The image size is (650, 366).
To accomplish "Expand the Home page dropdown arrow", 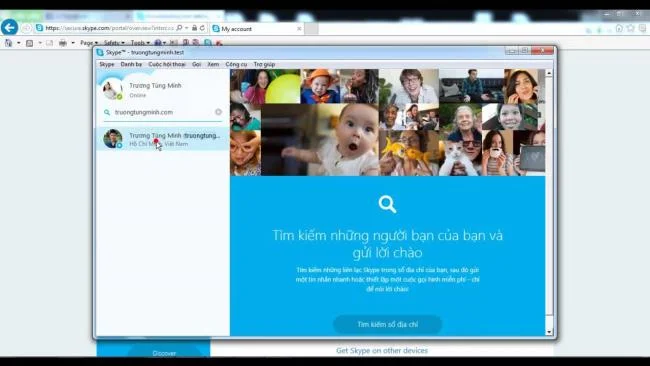I will tap(19, 43).
